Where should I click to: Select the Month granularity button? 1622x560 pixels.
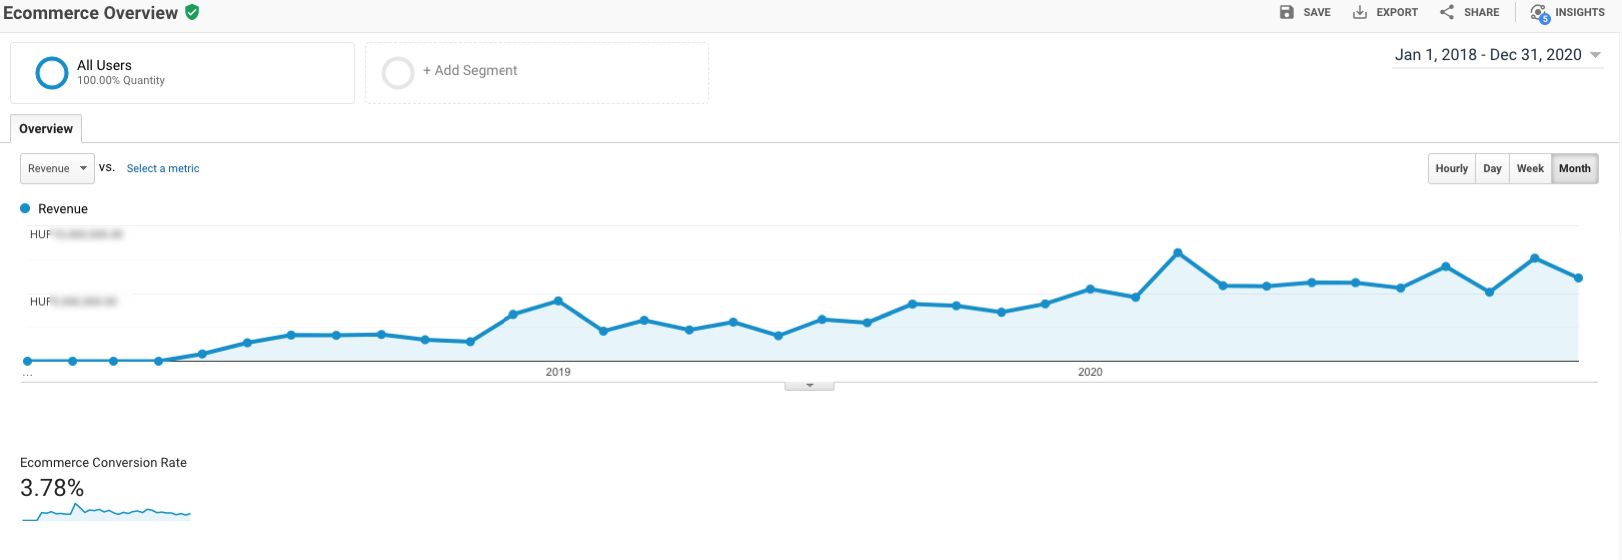click(1574, 169)
